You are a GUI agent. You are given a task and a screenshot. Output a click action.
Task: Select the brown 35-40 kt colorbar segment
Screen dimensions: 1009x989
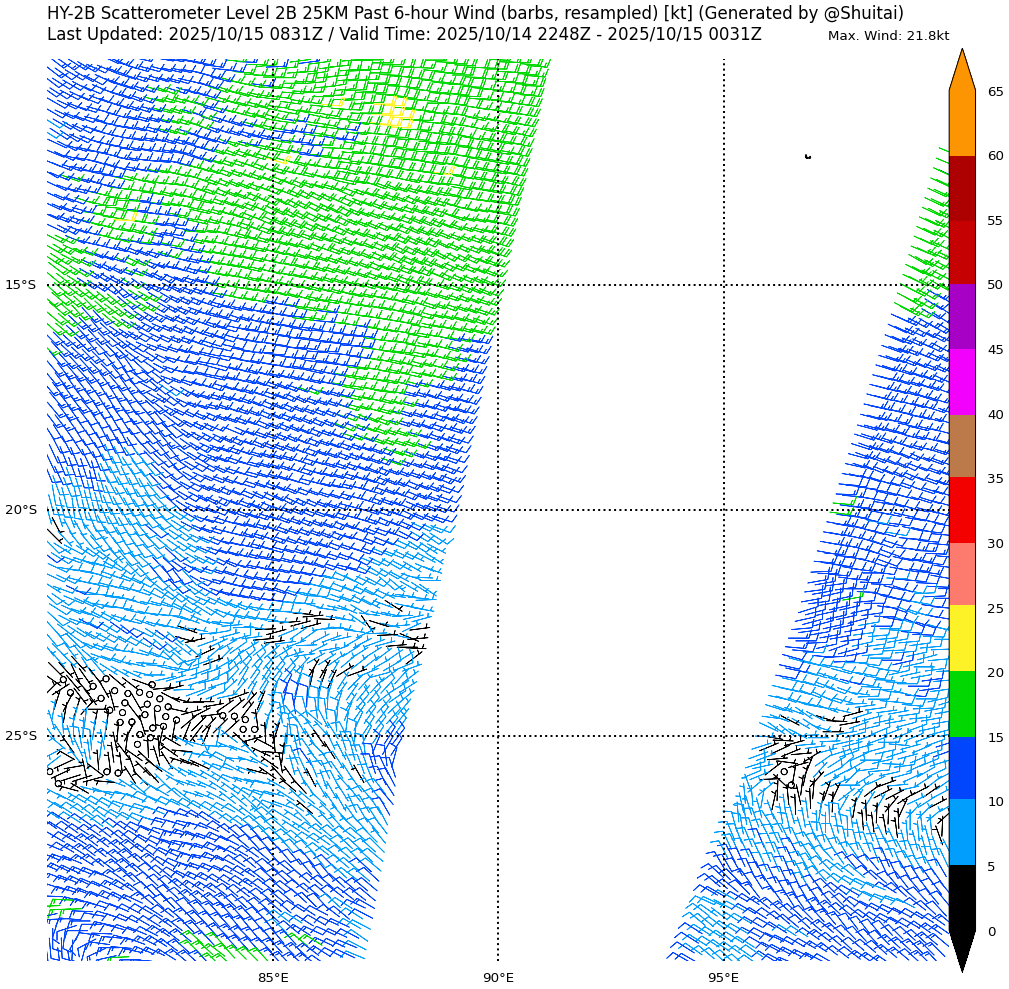click(961, 446)
